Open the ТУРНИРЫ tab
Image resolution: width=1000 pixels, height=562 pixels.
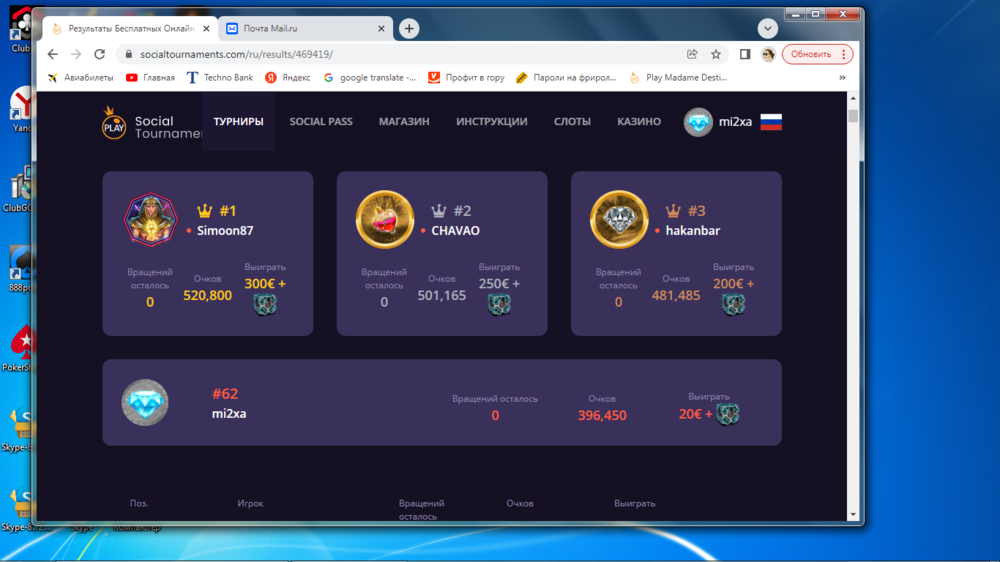(x=238, y=122)
